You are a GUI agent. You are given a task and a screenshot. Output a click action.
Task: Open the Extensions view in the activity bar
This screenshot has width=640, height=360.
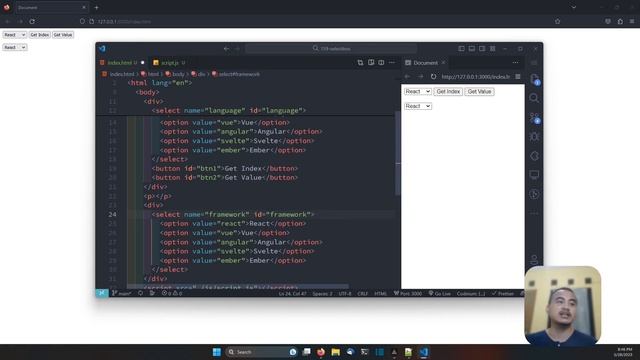point(534,156)
